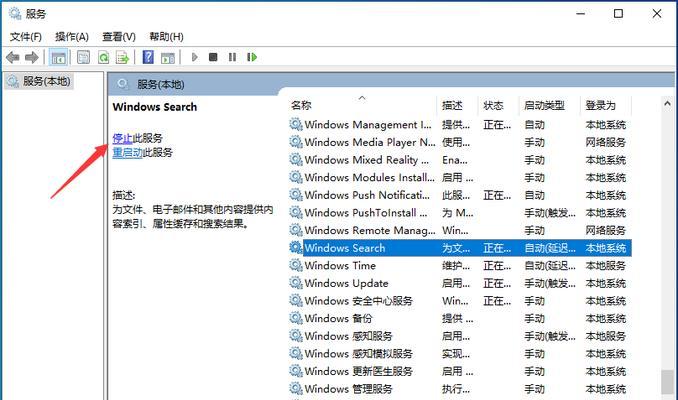Click the 重启动 link to restart service

pyautogui.click(x=127, y=152)
